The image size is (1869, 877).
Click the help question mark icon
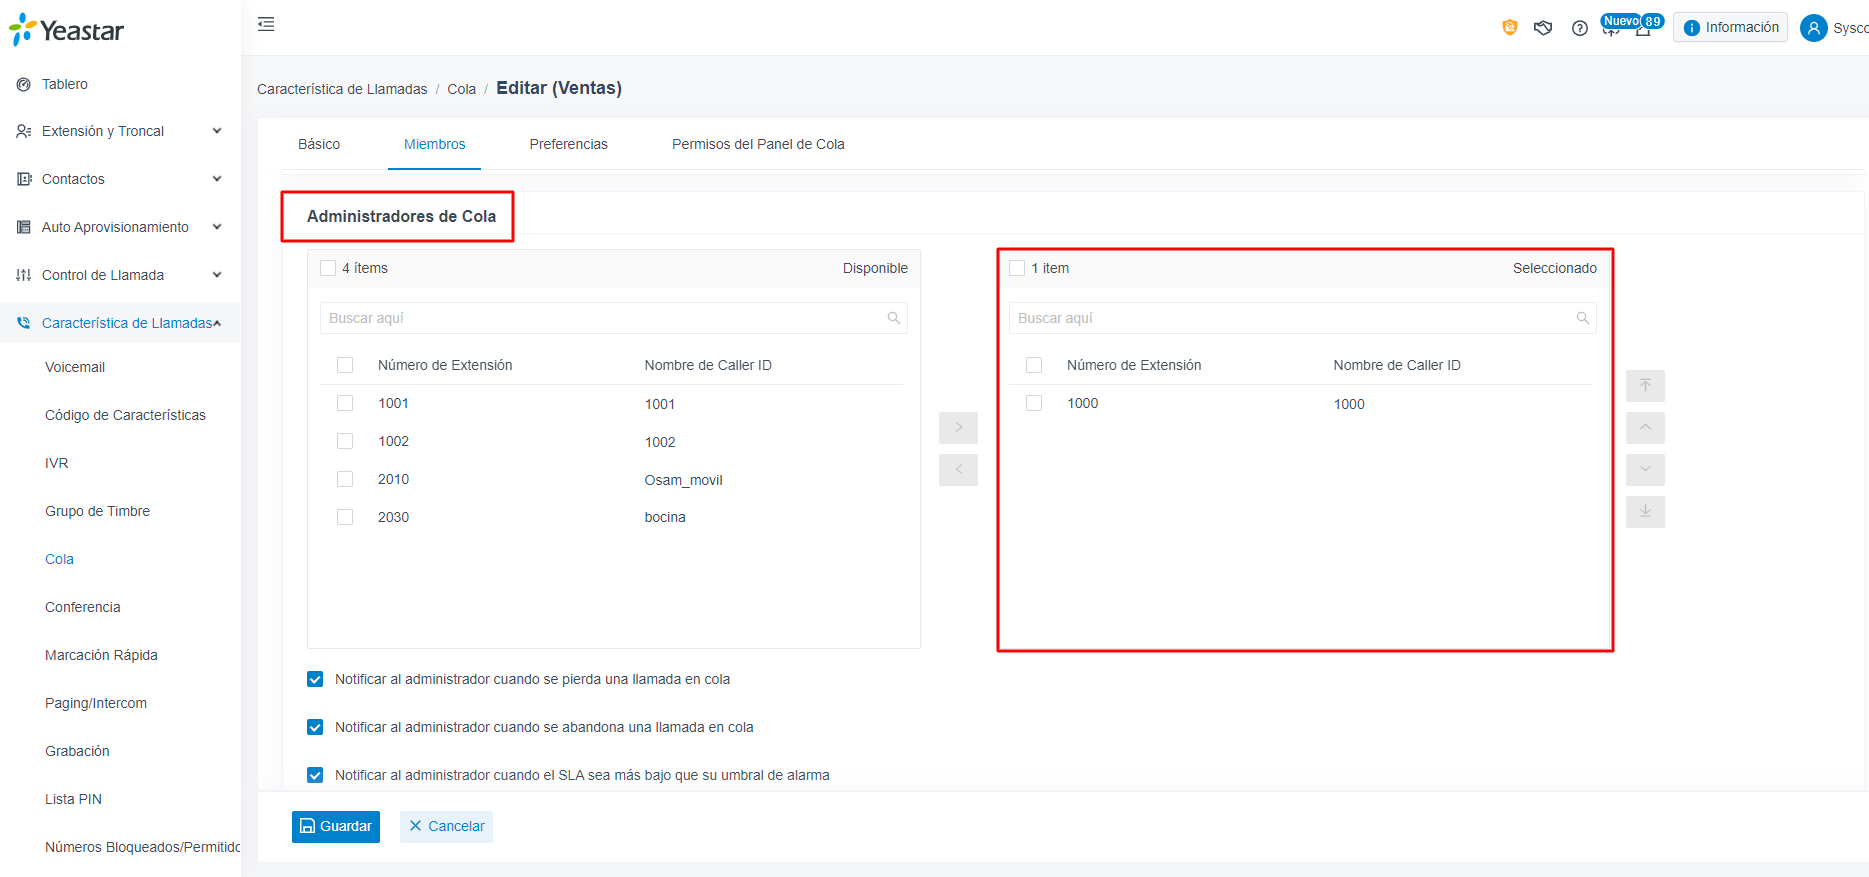click(x=1580, y=28)
